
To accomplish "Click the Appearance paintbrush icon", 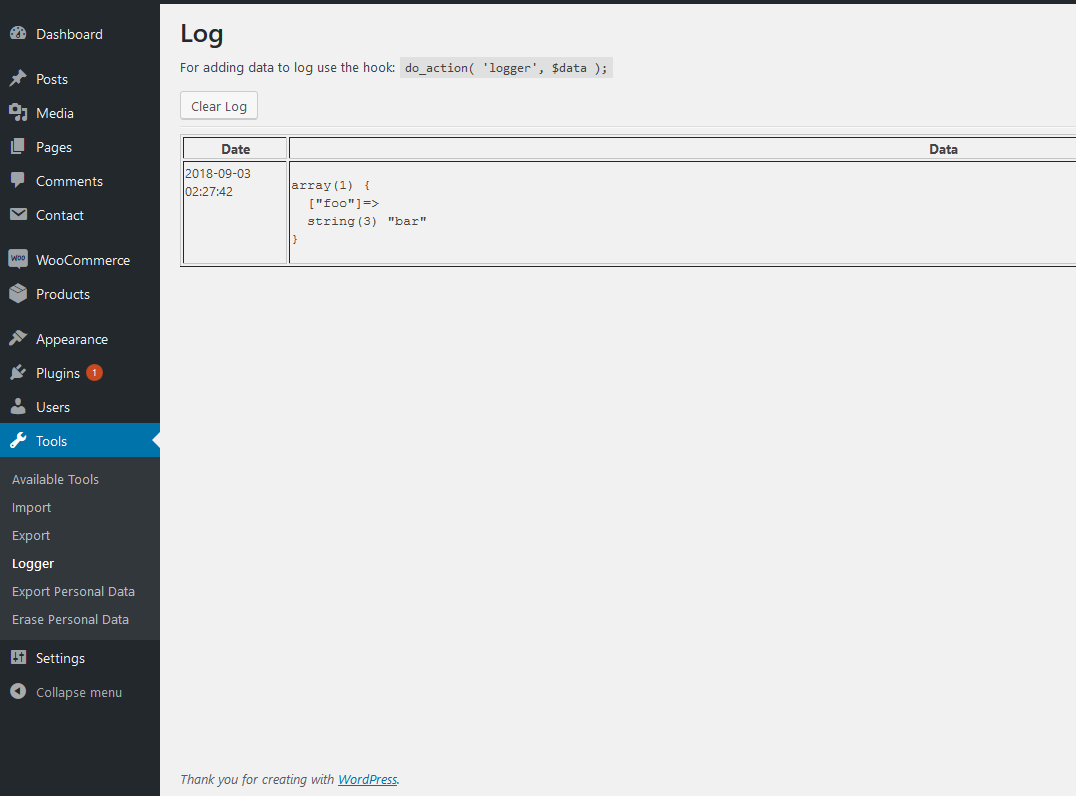I will point(18,339).
